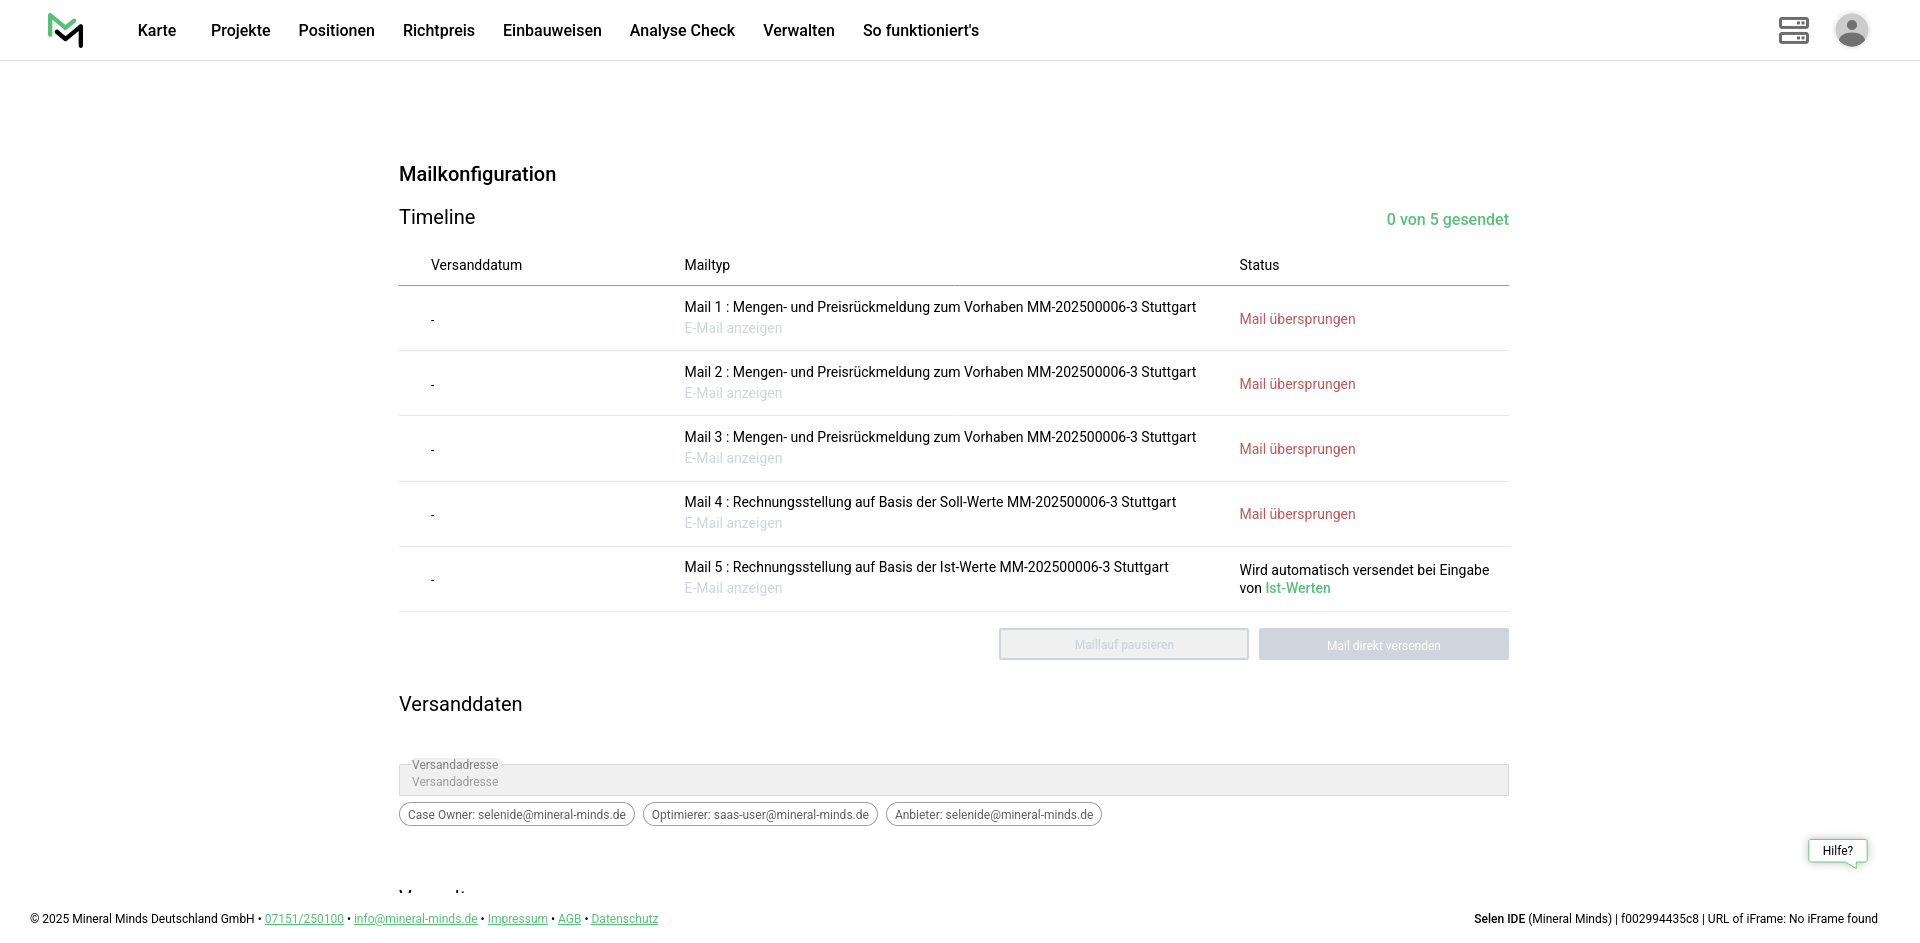The height and width of the screenshot is (943, 1920).
Task: Open the Hilfe? chat bubble
Action: (x=1837, y=851)
